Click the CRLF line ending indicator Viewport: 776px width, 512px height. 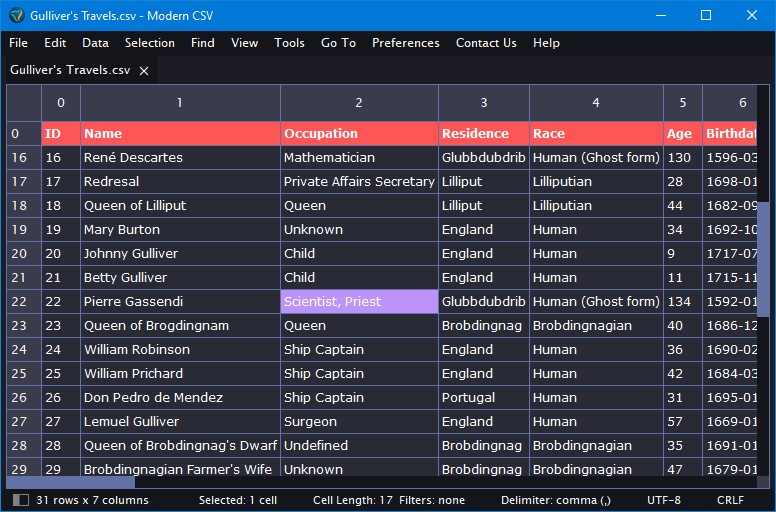730,500
